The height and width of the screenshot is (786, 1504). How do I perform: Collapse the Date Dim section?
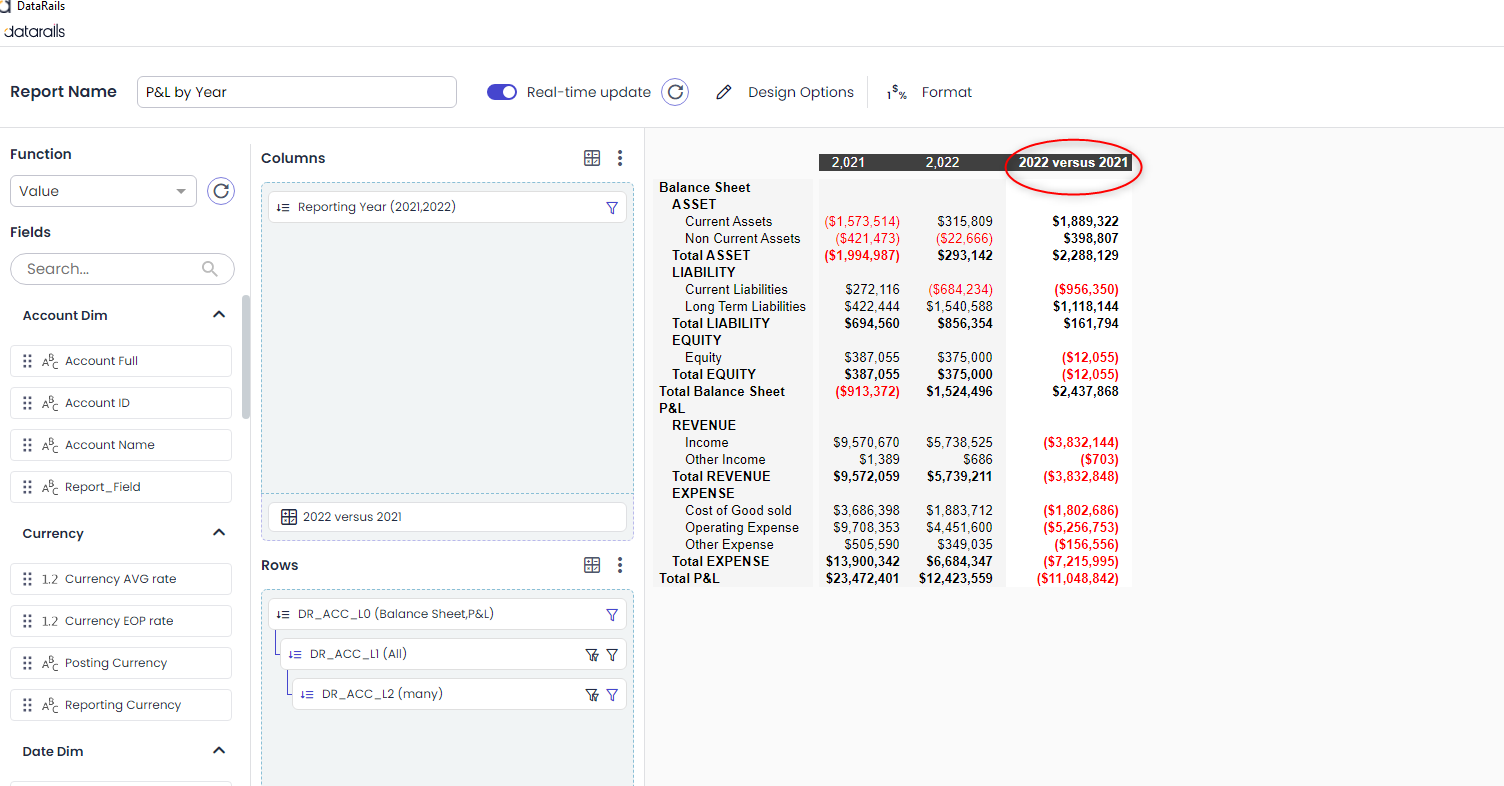coord(219,751)
